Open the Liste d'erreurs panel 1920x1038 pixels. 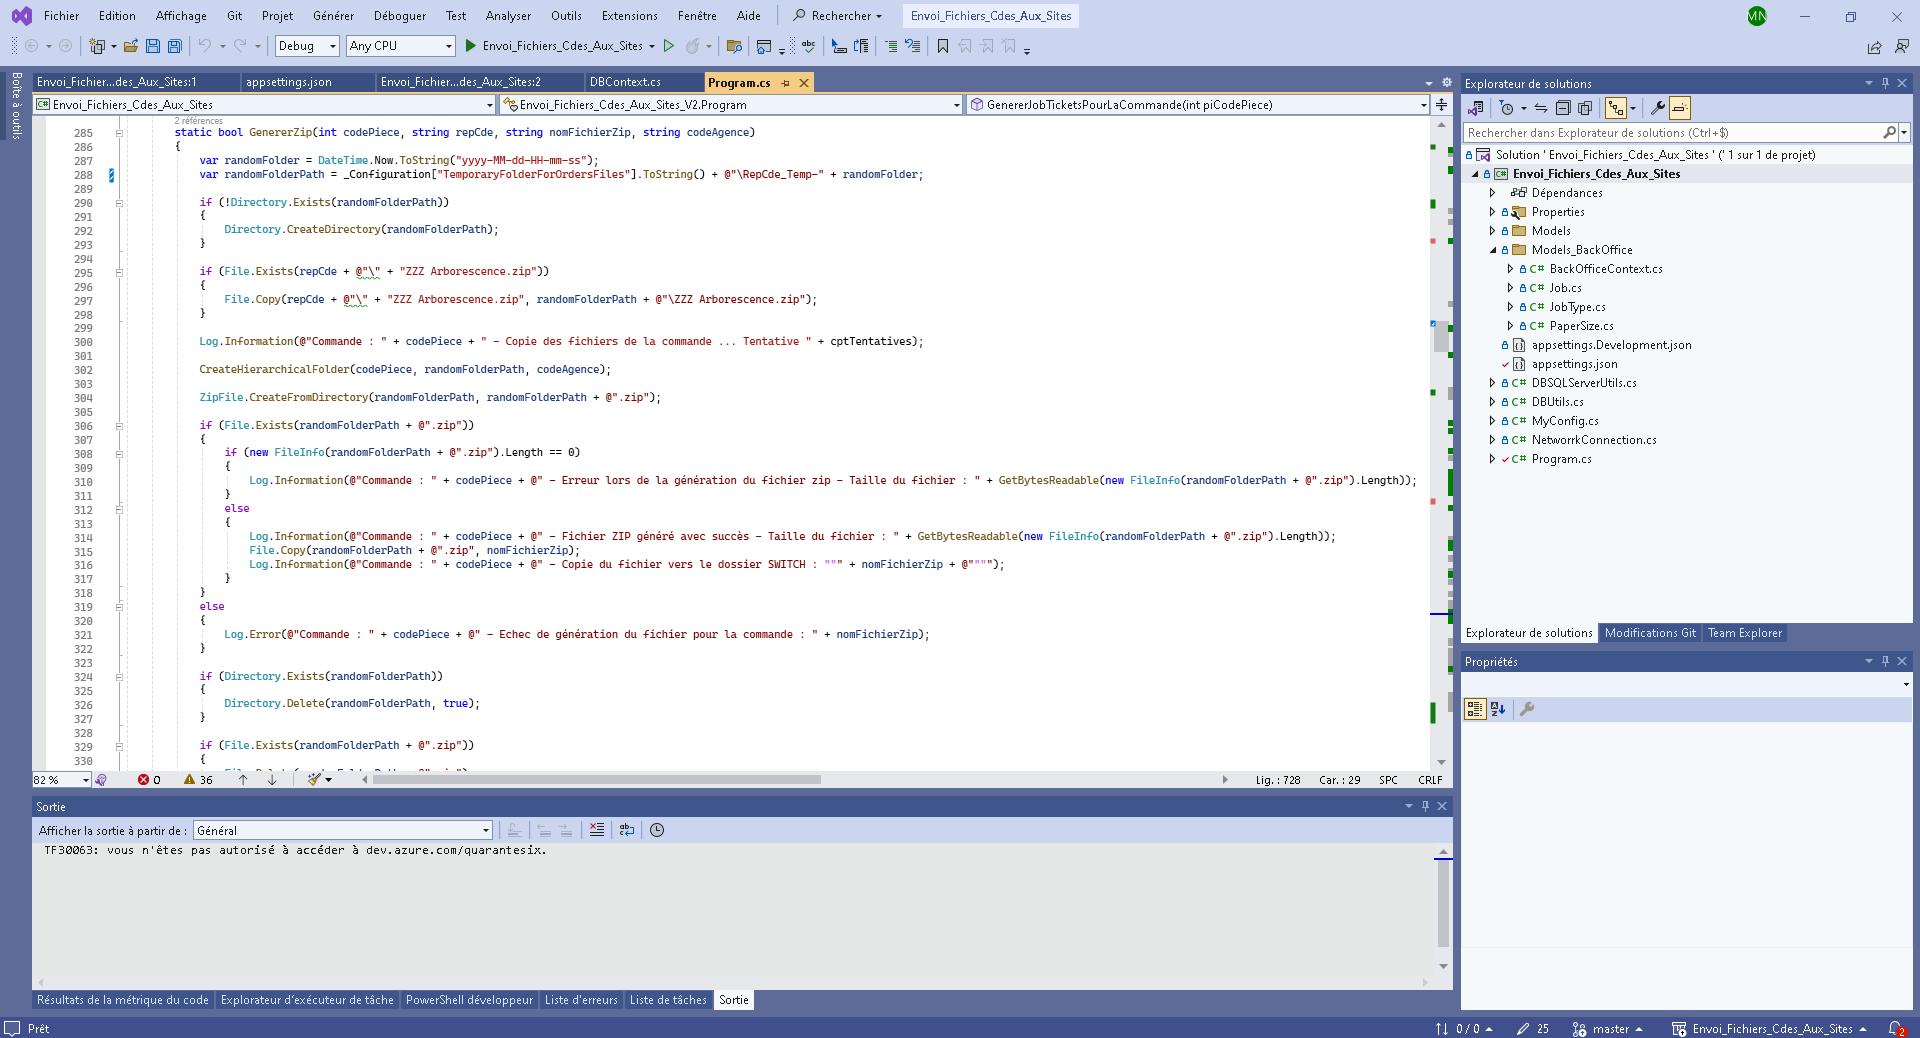581,1000
